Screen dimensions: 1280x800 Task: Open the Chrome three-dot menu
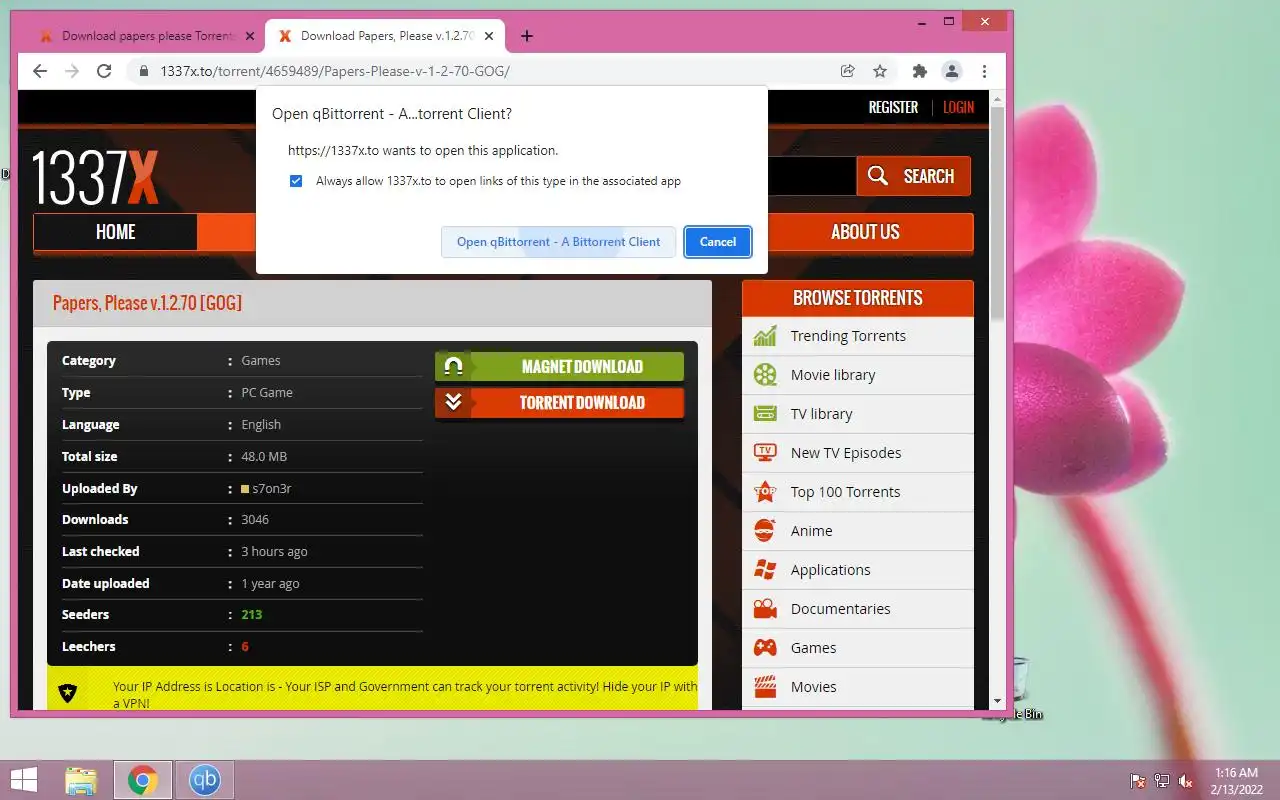point(985,71)
